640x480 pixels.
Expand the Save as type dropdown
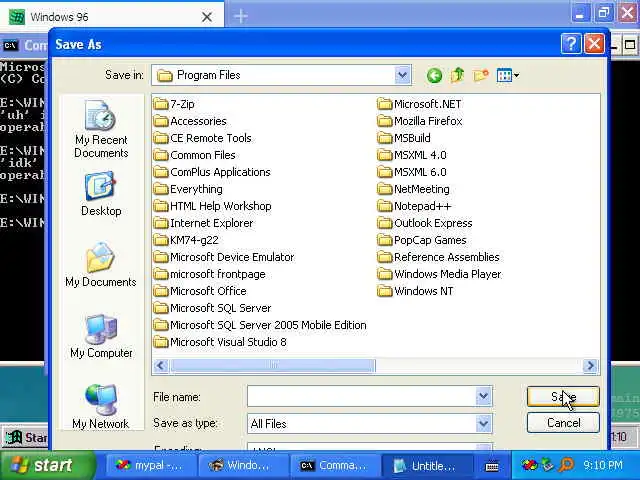(483, 424)
